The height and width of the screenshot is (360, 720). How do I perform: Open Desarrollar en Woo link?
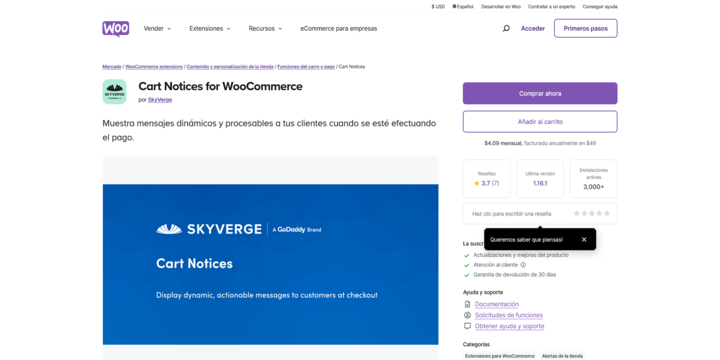tap(501, 7)
